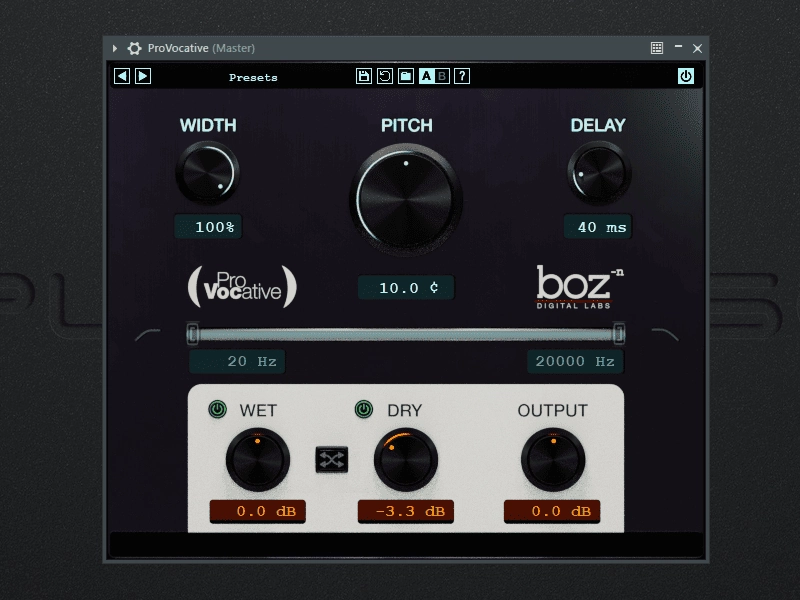
Task: Minimize the ProVocative plugin window
Action: pos(678,46)
